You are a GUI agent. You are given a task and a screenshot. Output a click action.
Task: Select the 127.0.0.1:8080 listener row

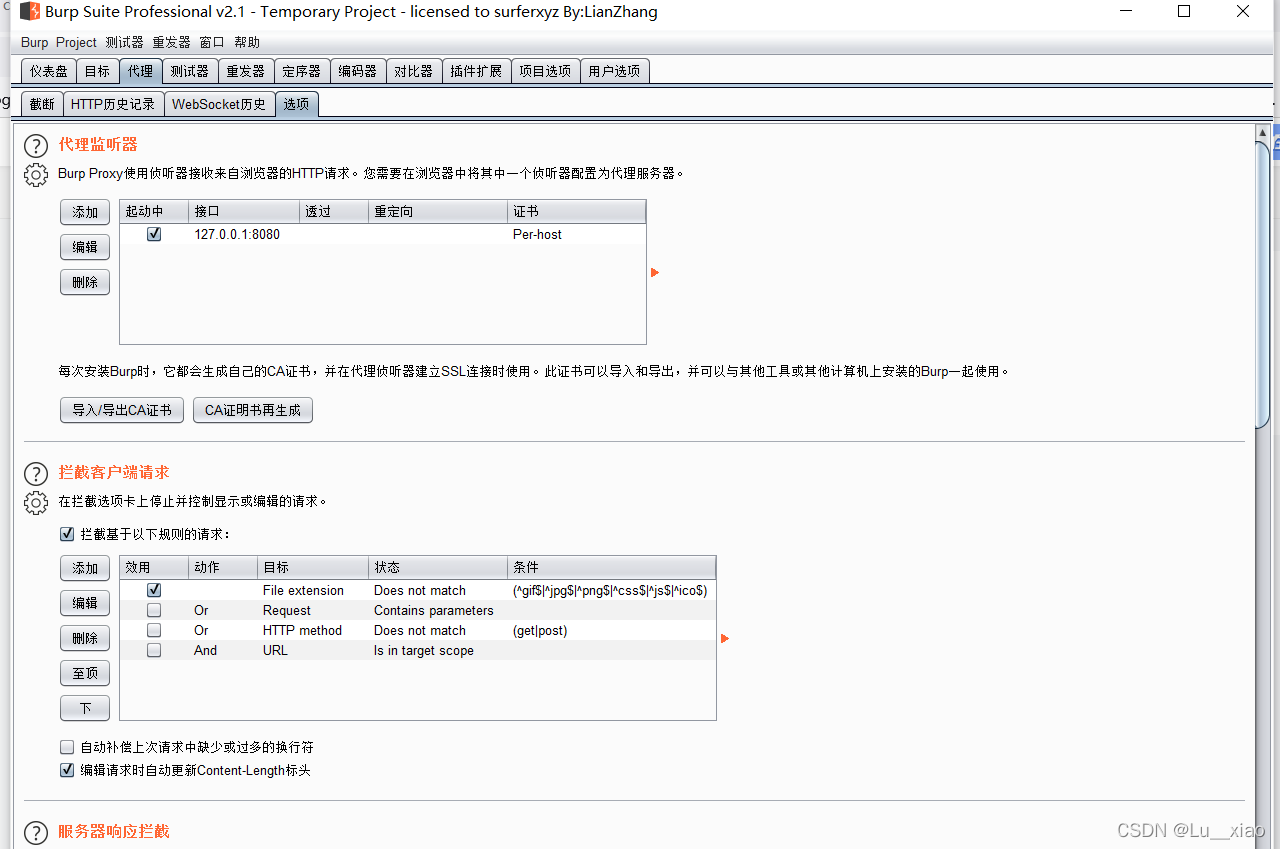[383, 234]
